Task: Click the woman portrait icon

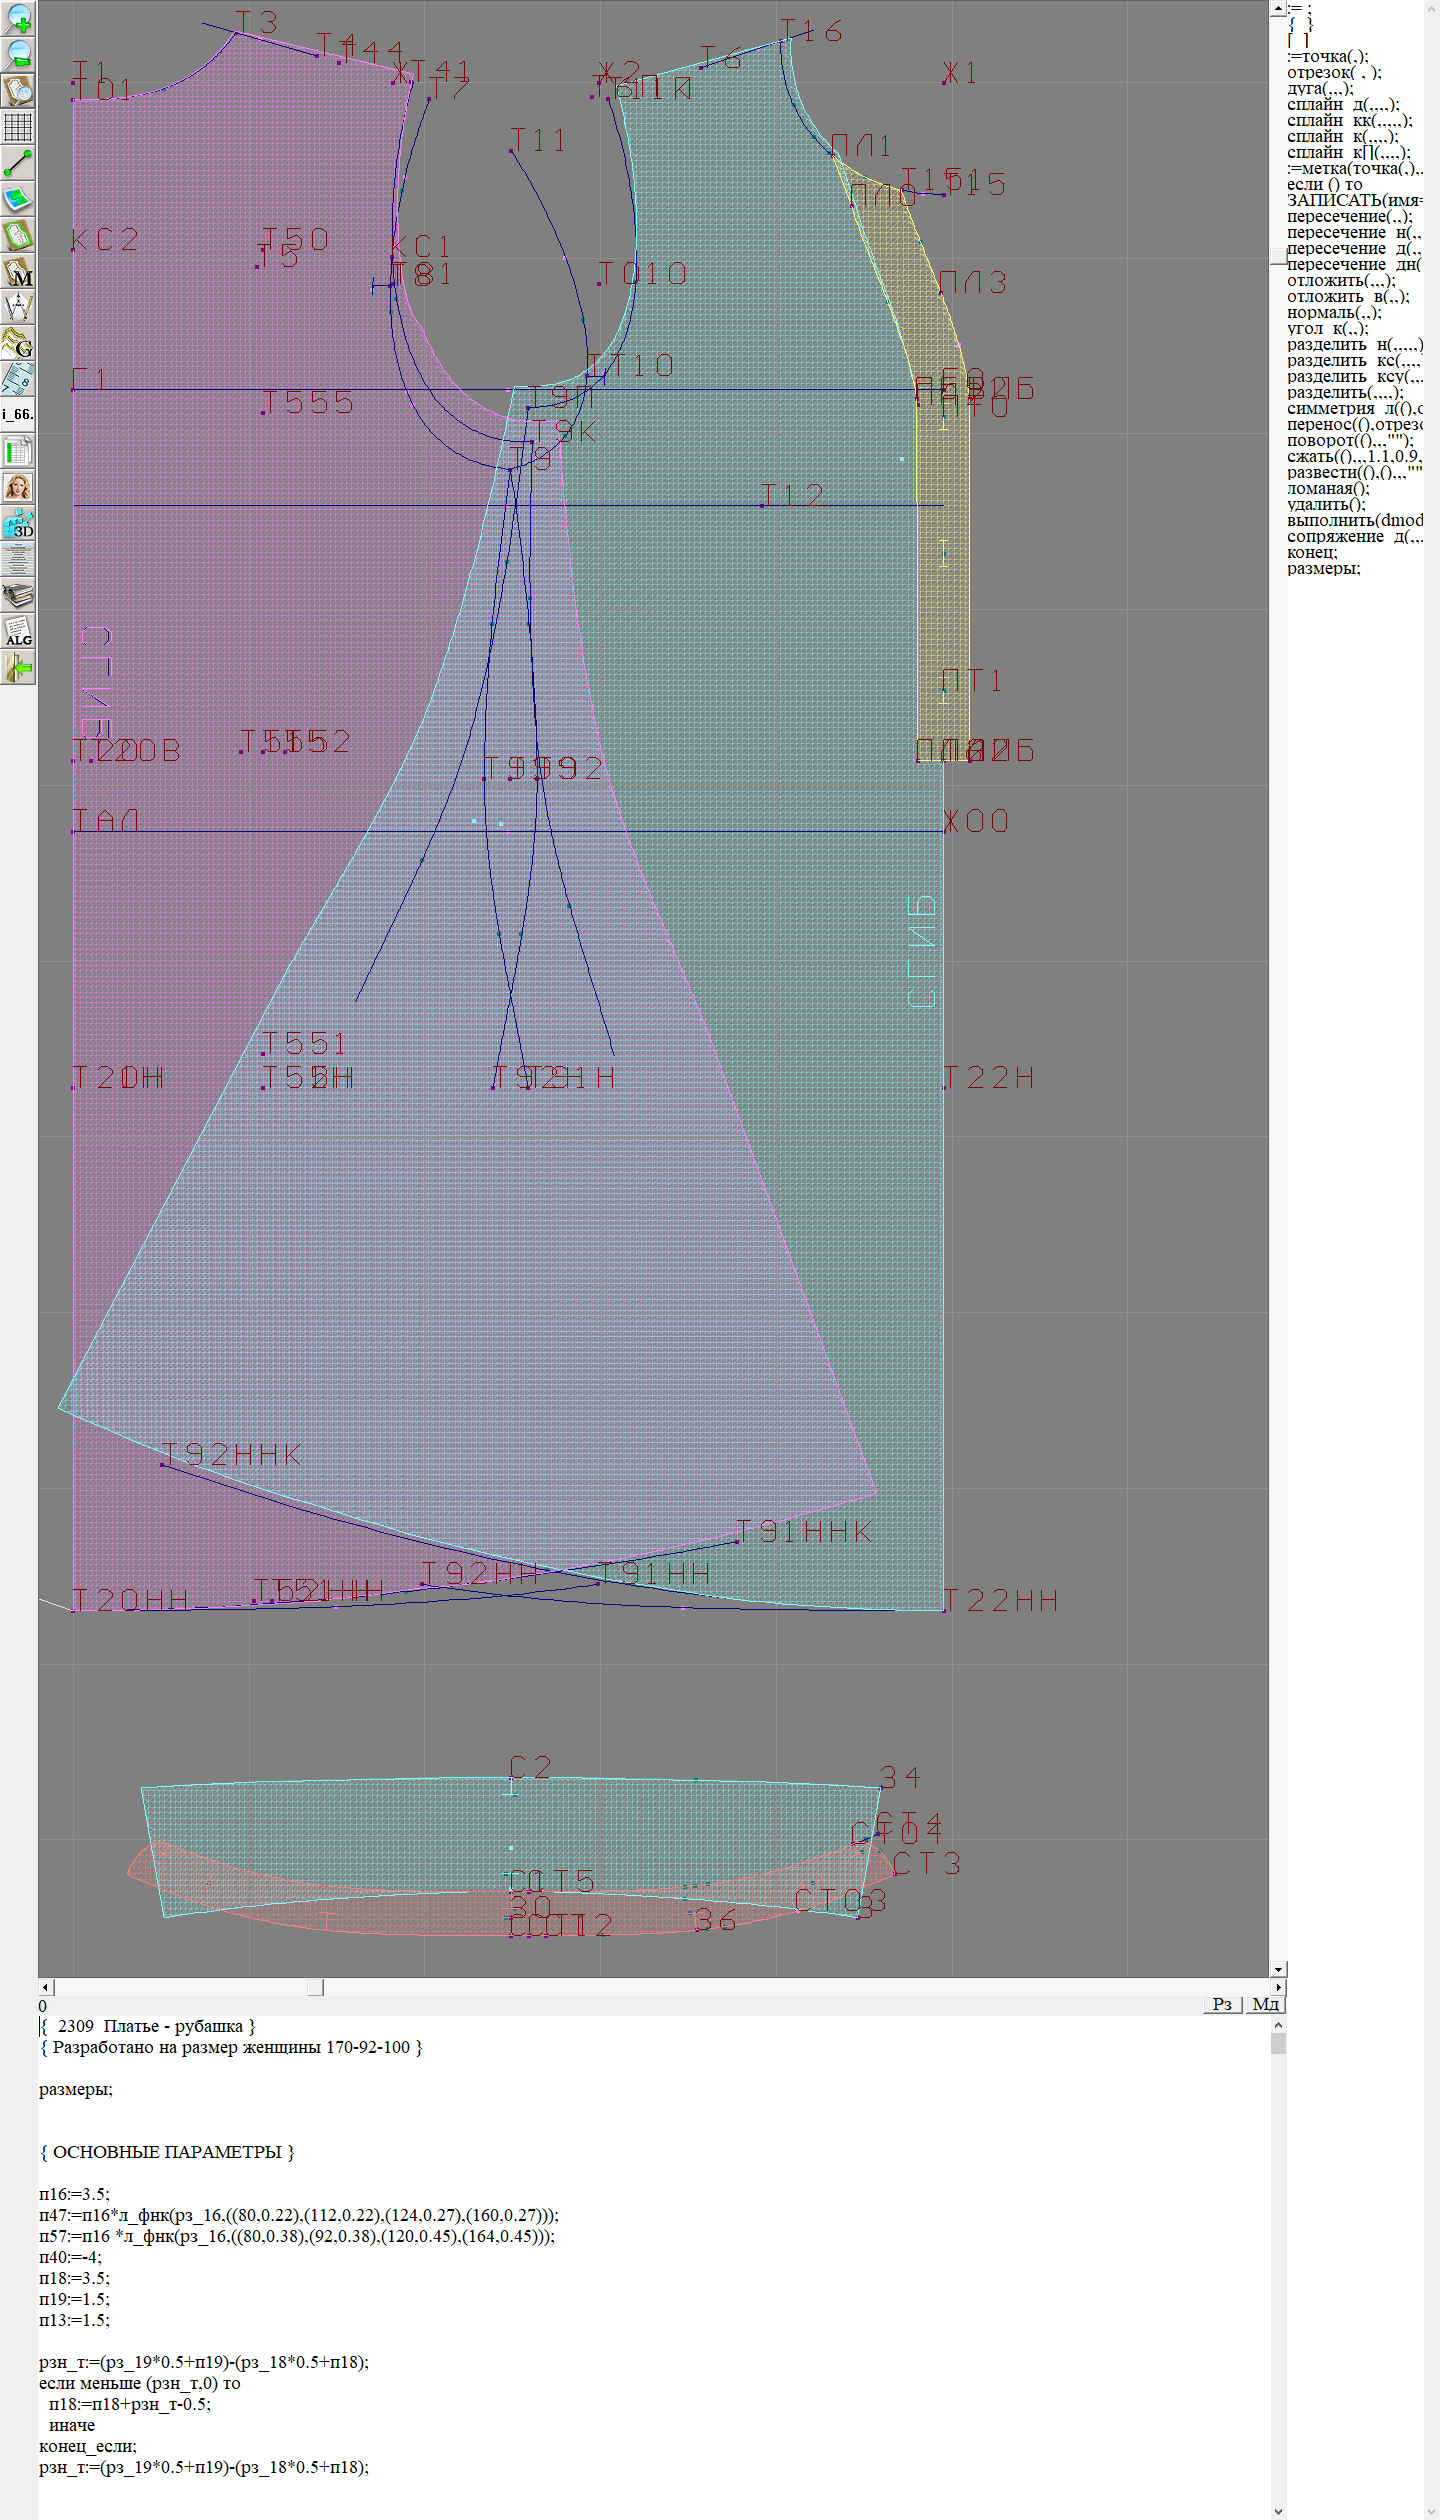Action: (x=18, y=487)
